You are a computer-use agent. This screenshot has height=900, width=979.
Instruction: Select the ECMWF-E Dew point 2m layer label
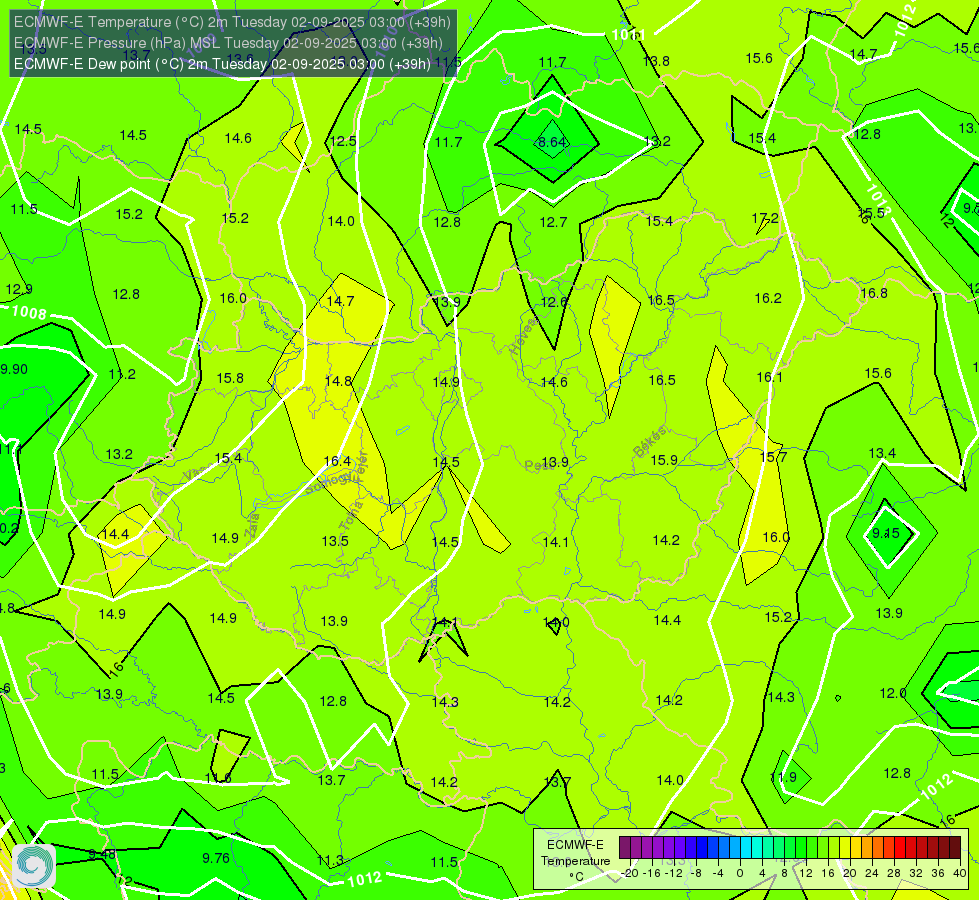222,64
